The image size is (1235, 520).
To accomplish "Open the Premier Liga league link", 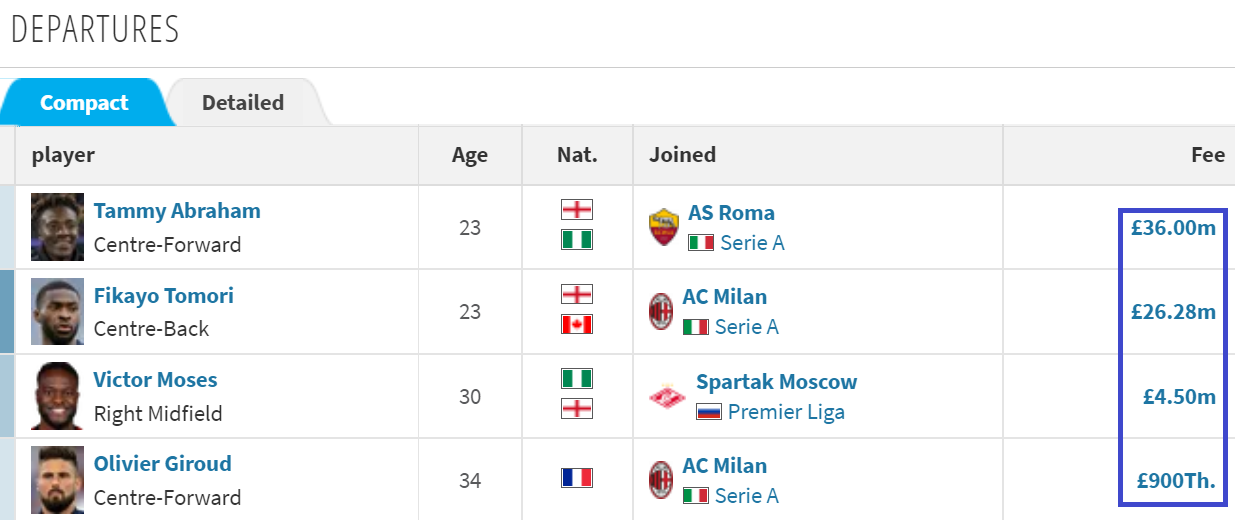I will coord(786,412).
